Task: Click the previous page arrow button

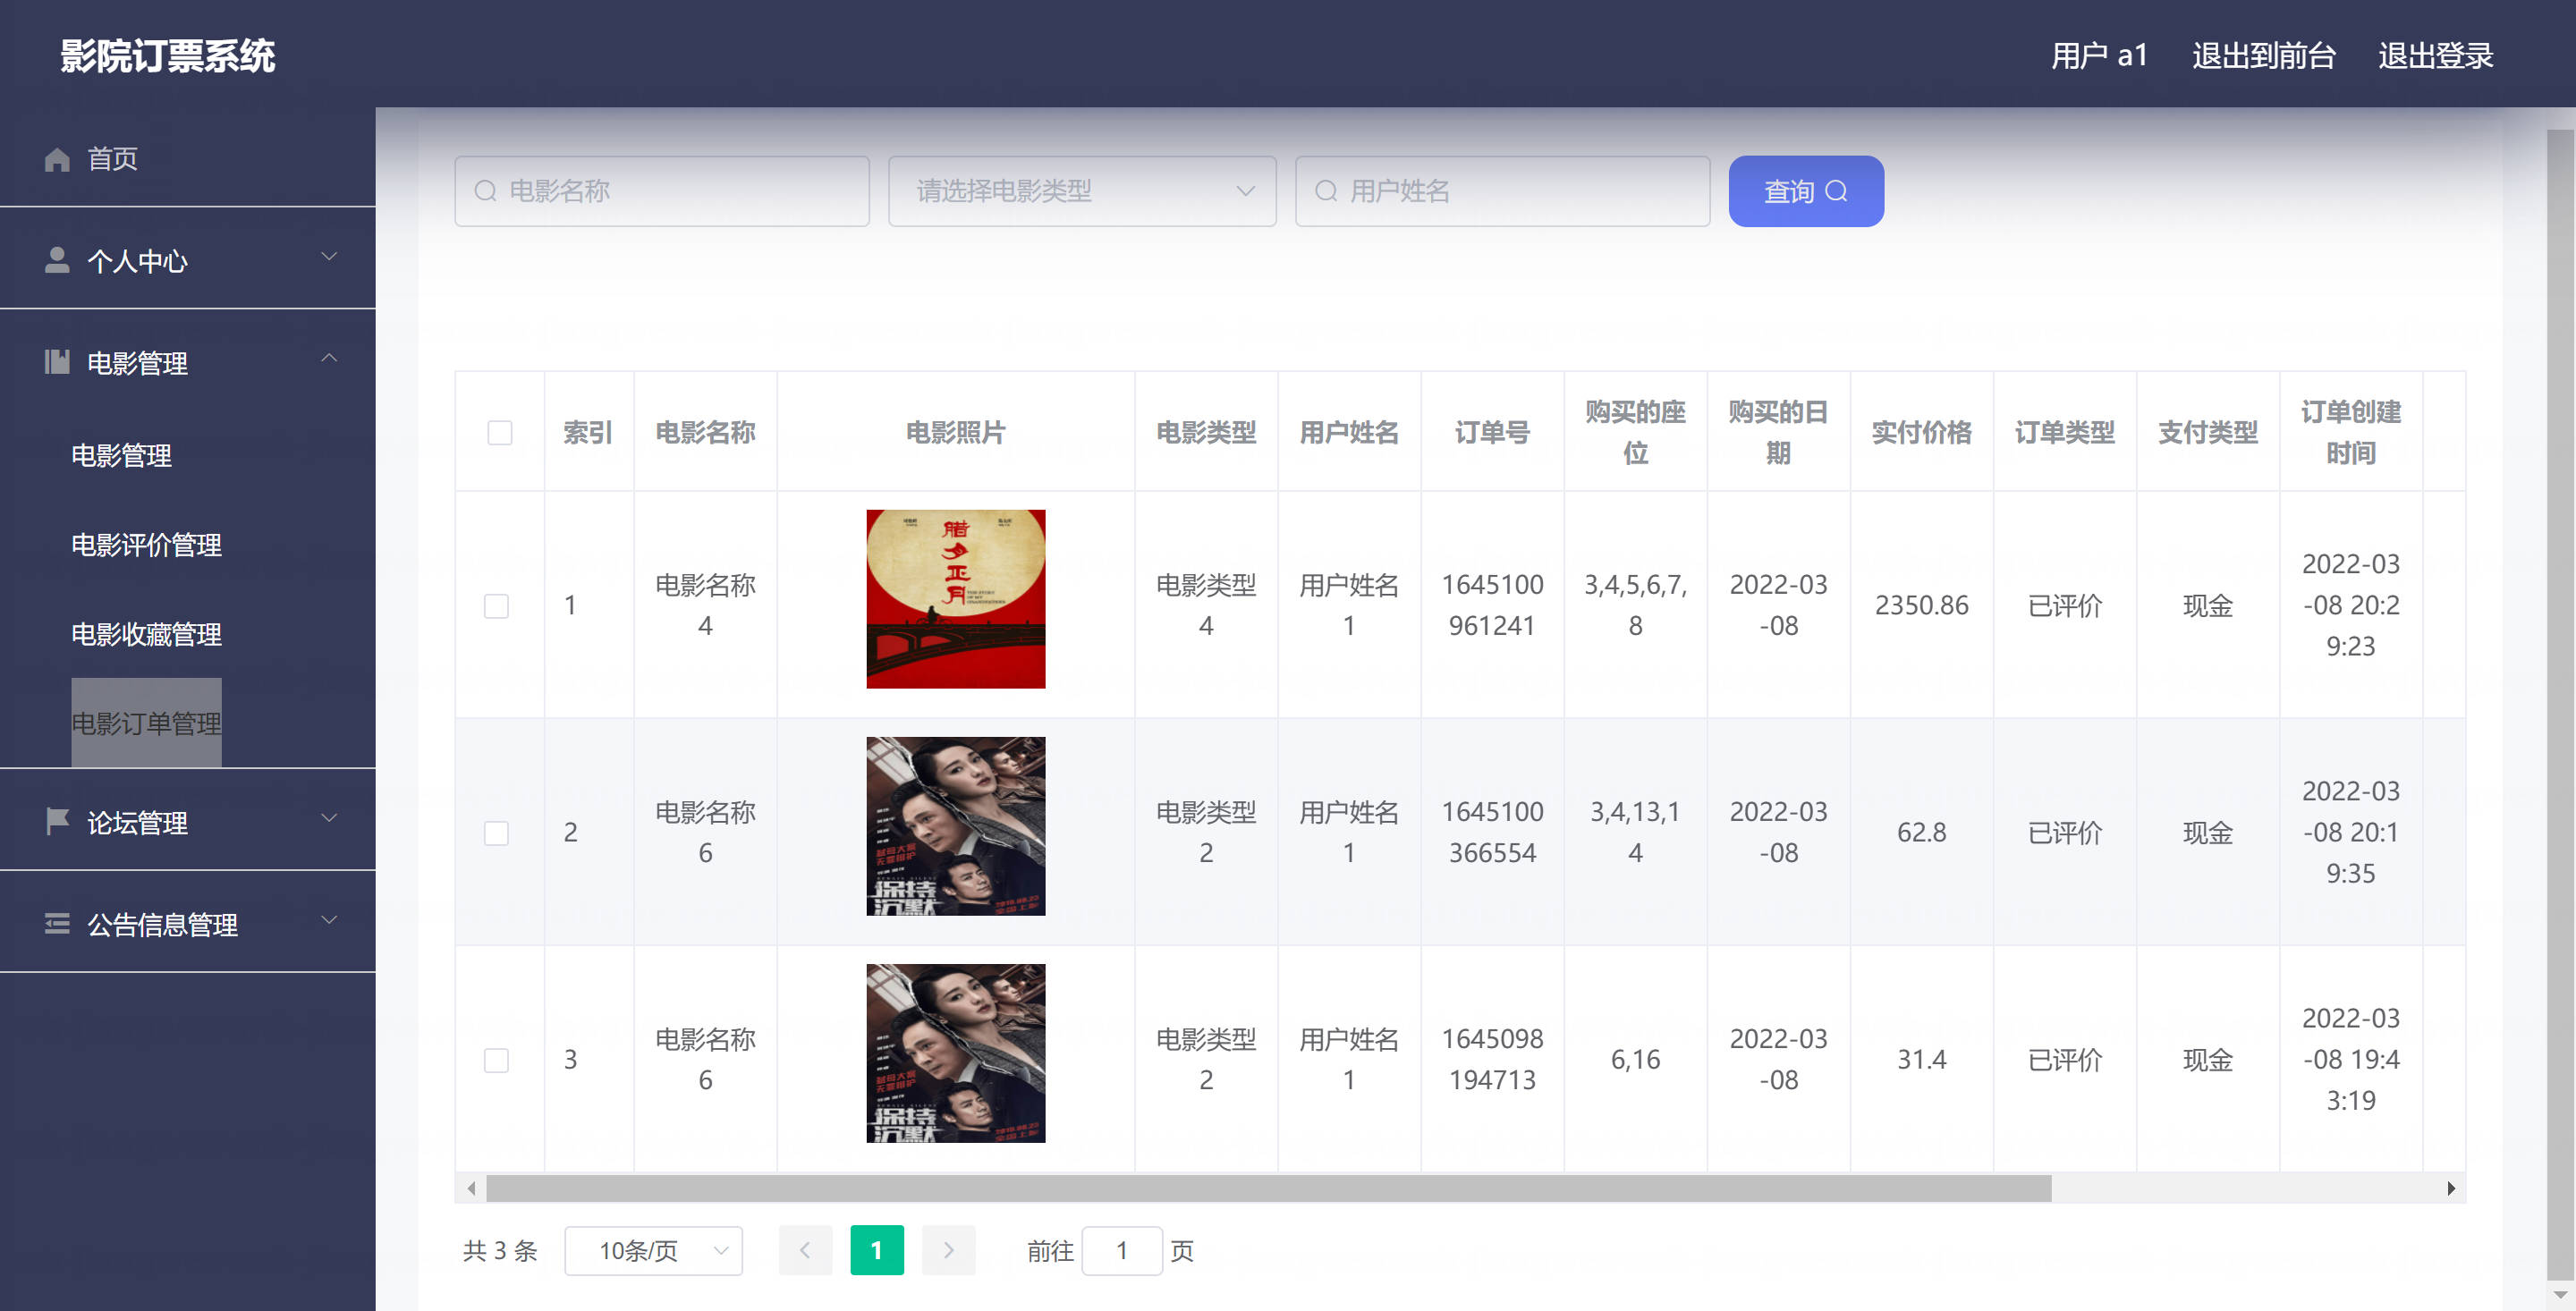Action: coord(805,1251)
